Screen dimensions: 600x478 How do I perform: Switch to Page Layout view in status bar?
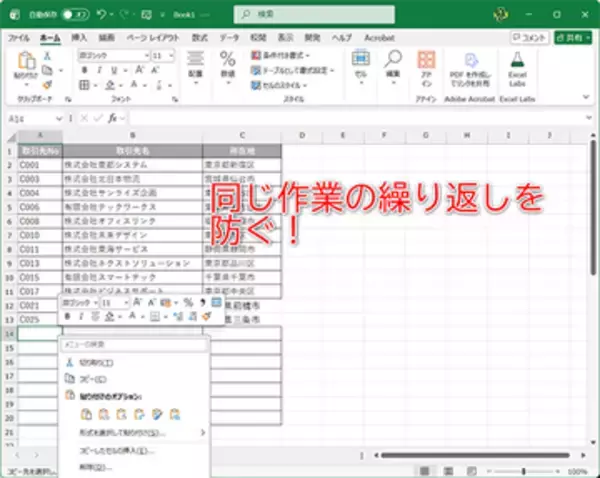point(448,471)
